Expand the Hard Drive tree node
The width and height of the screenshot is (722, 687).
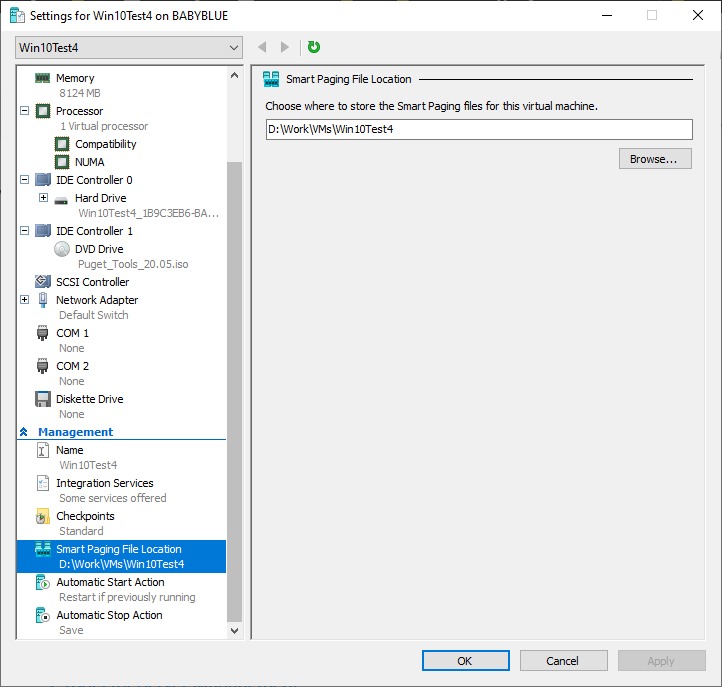(43, 198)
